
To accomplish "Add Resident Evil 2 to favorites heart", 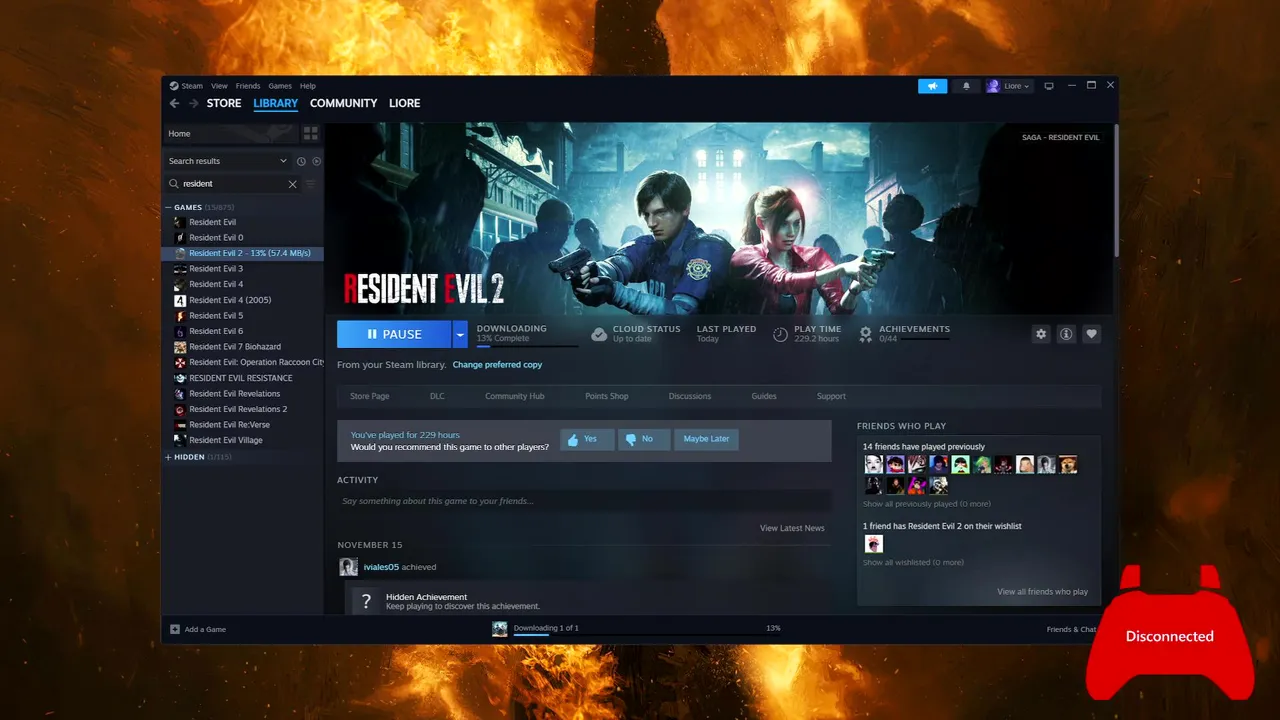I will click(x=1091, y=334).
